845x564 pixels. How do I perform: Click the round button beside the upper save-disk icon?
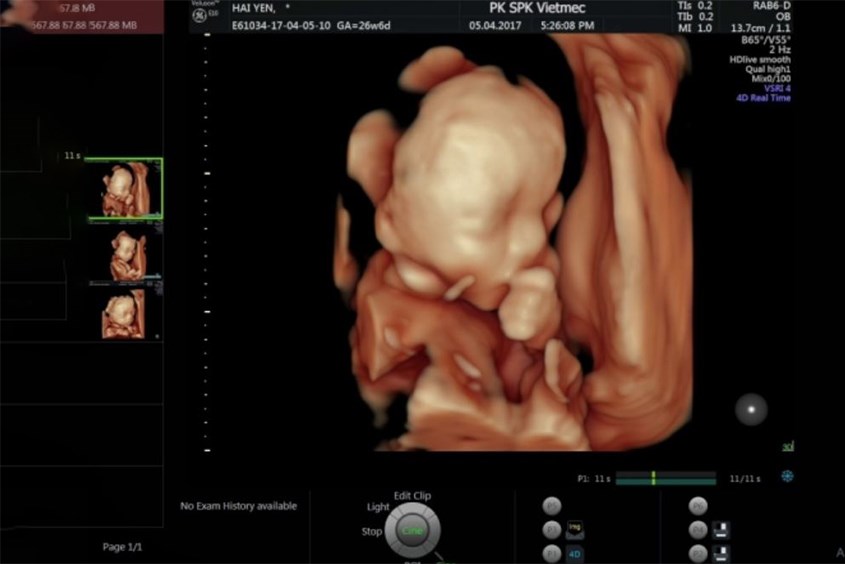[698, 530]
